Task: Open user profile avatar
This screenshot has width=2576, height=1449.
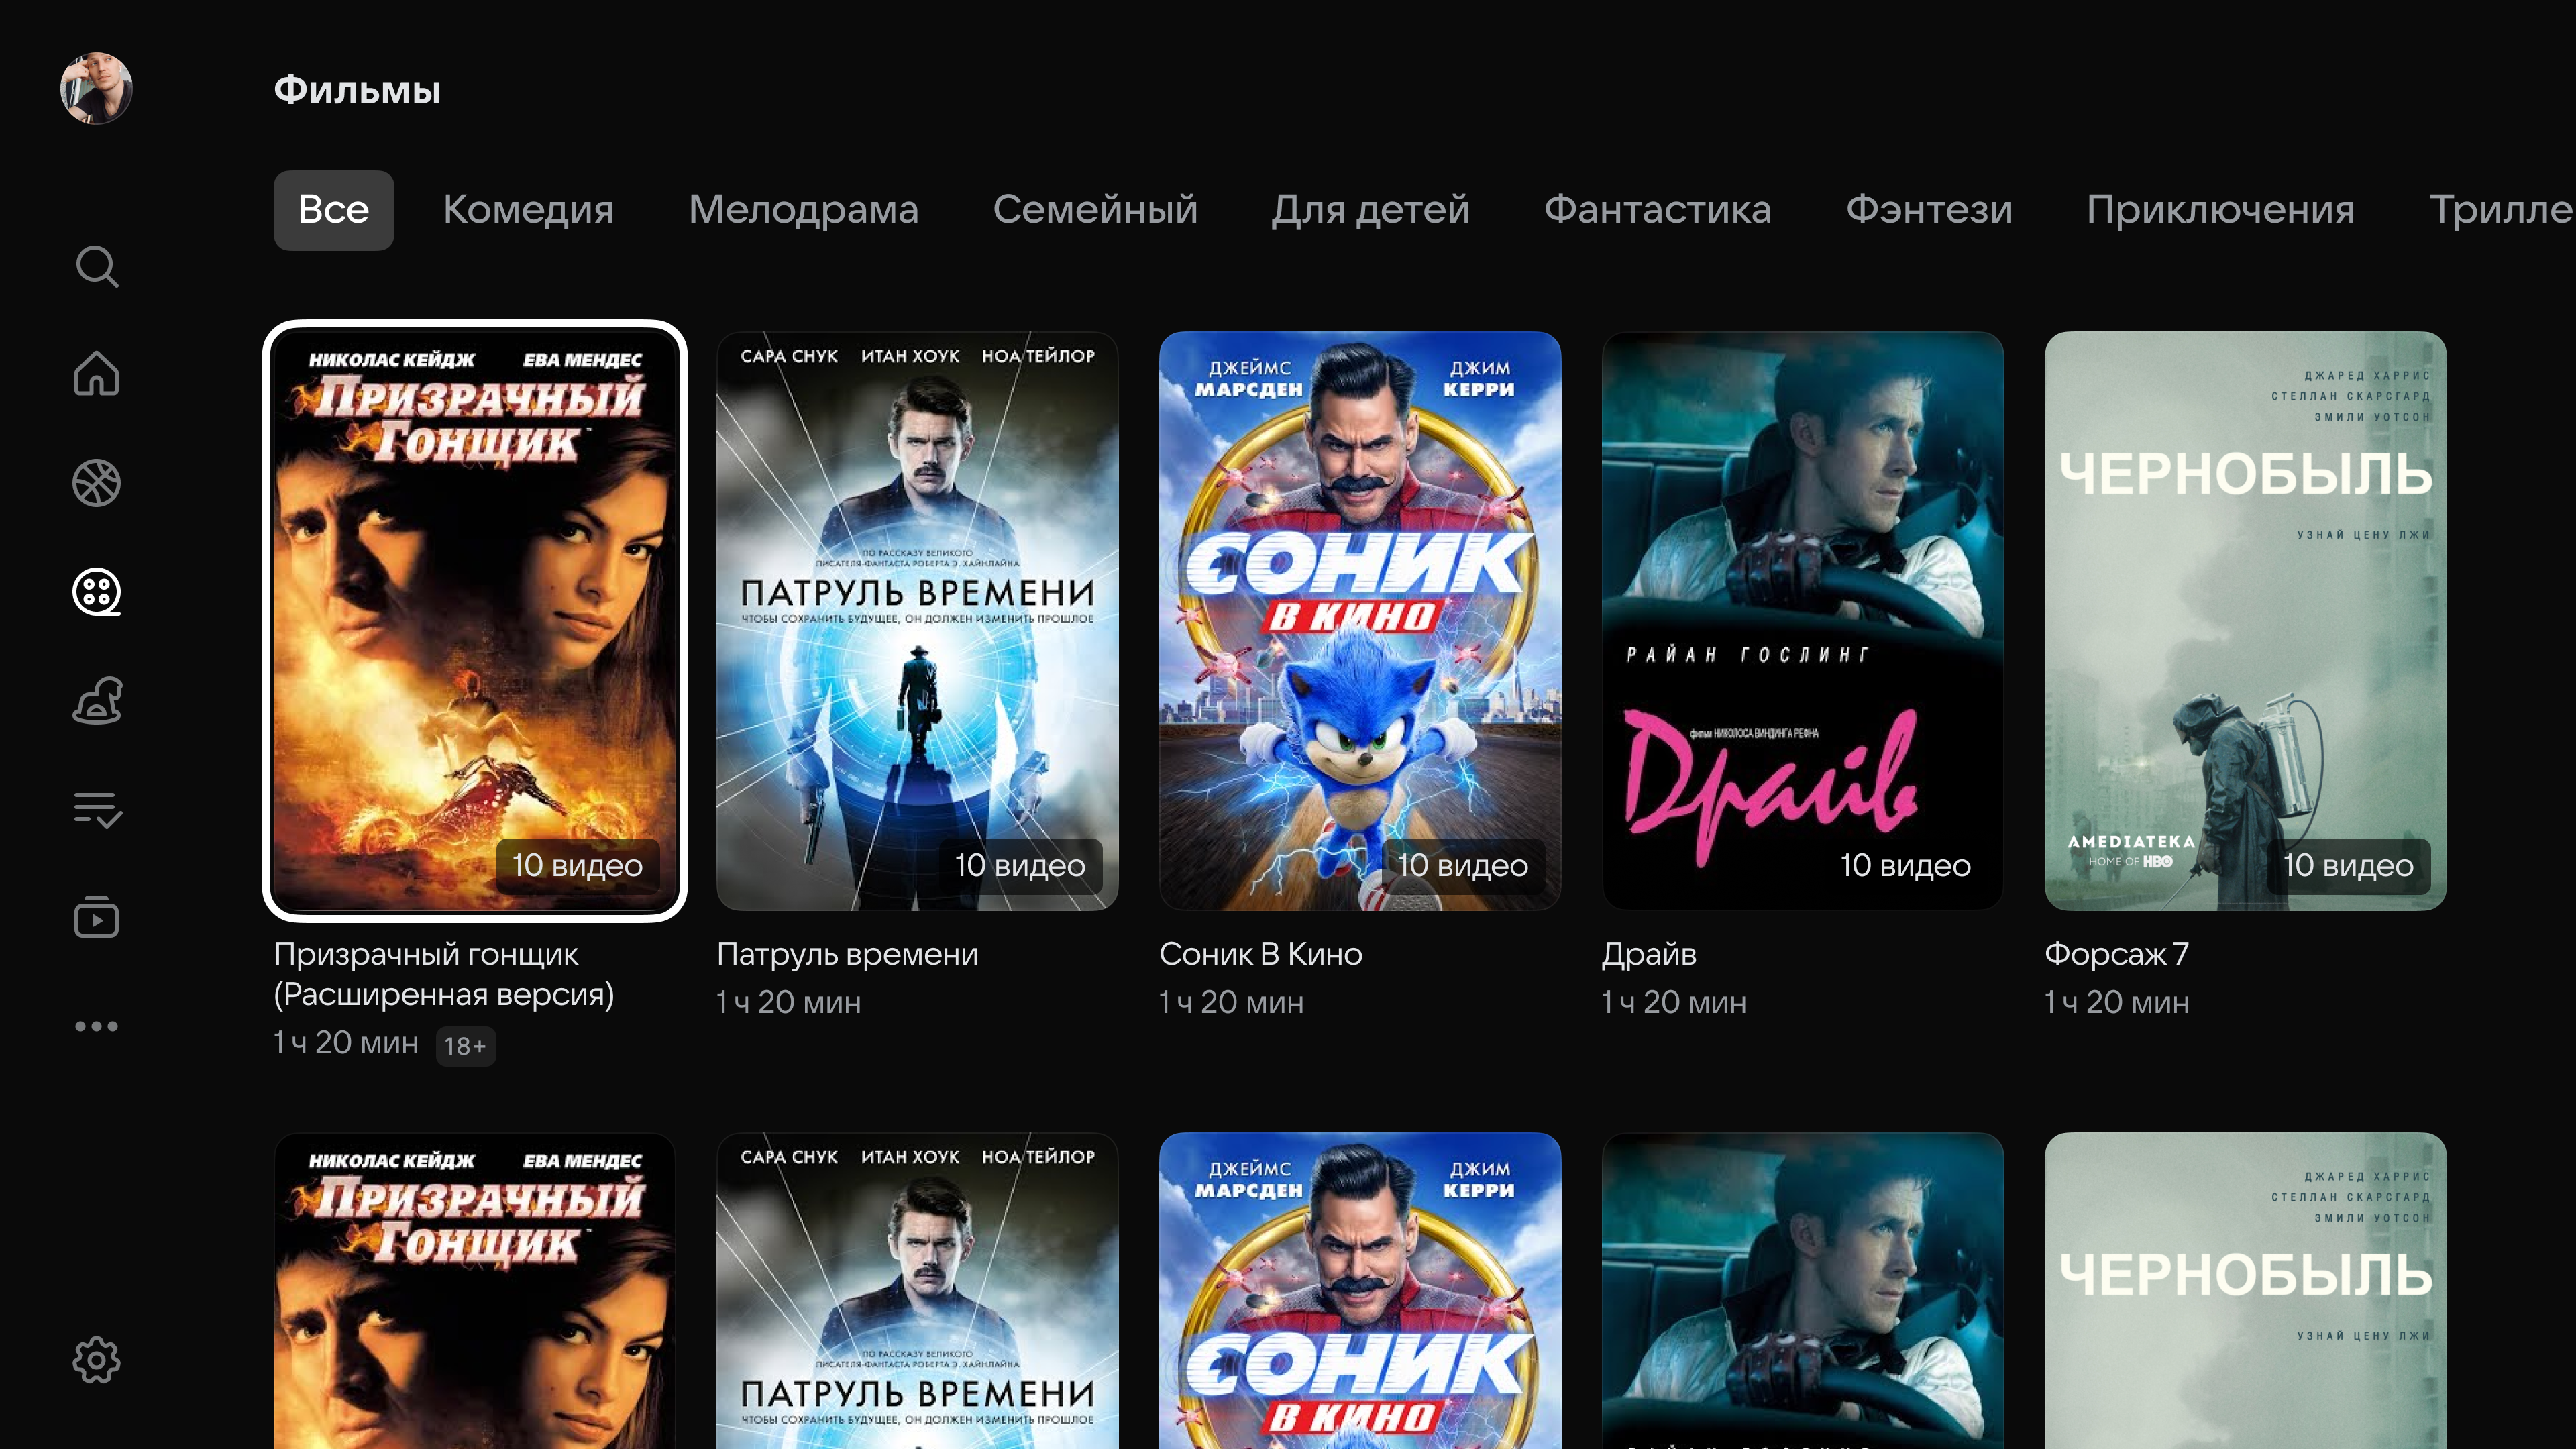Action: [x=97, y=89]
